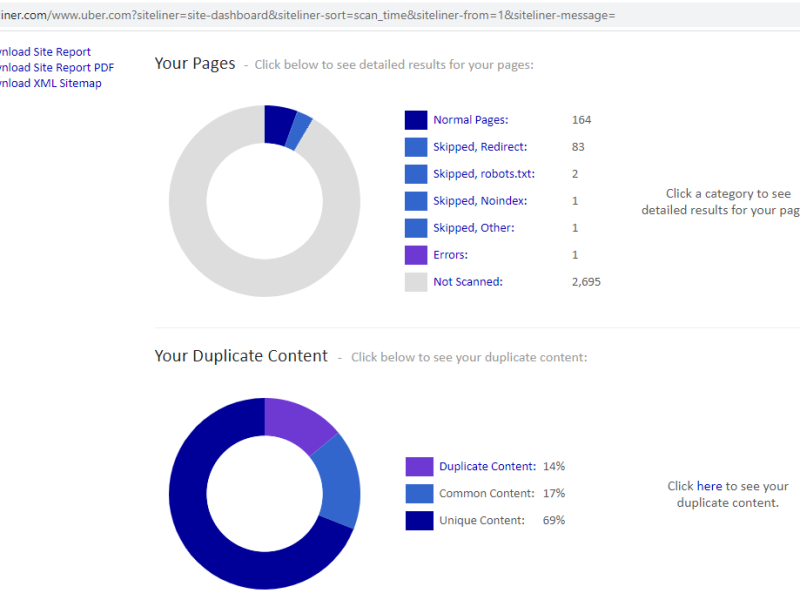Screen dimensions: 800x600
Task: Click the Common Content blue legend square
Action: (419, 493)
